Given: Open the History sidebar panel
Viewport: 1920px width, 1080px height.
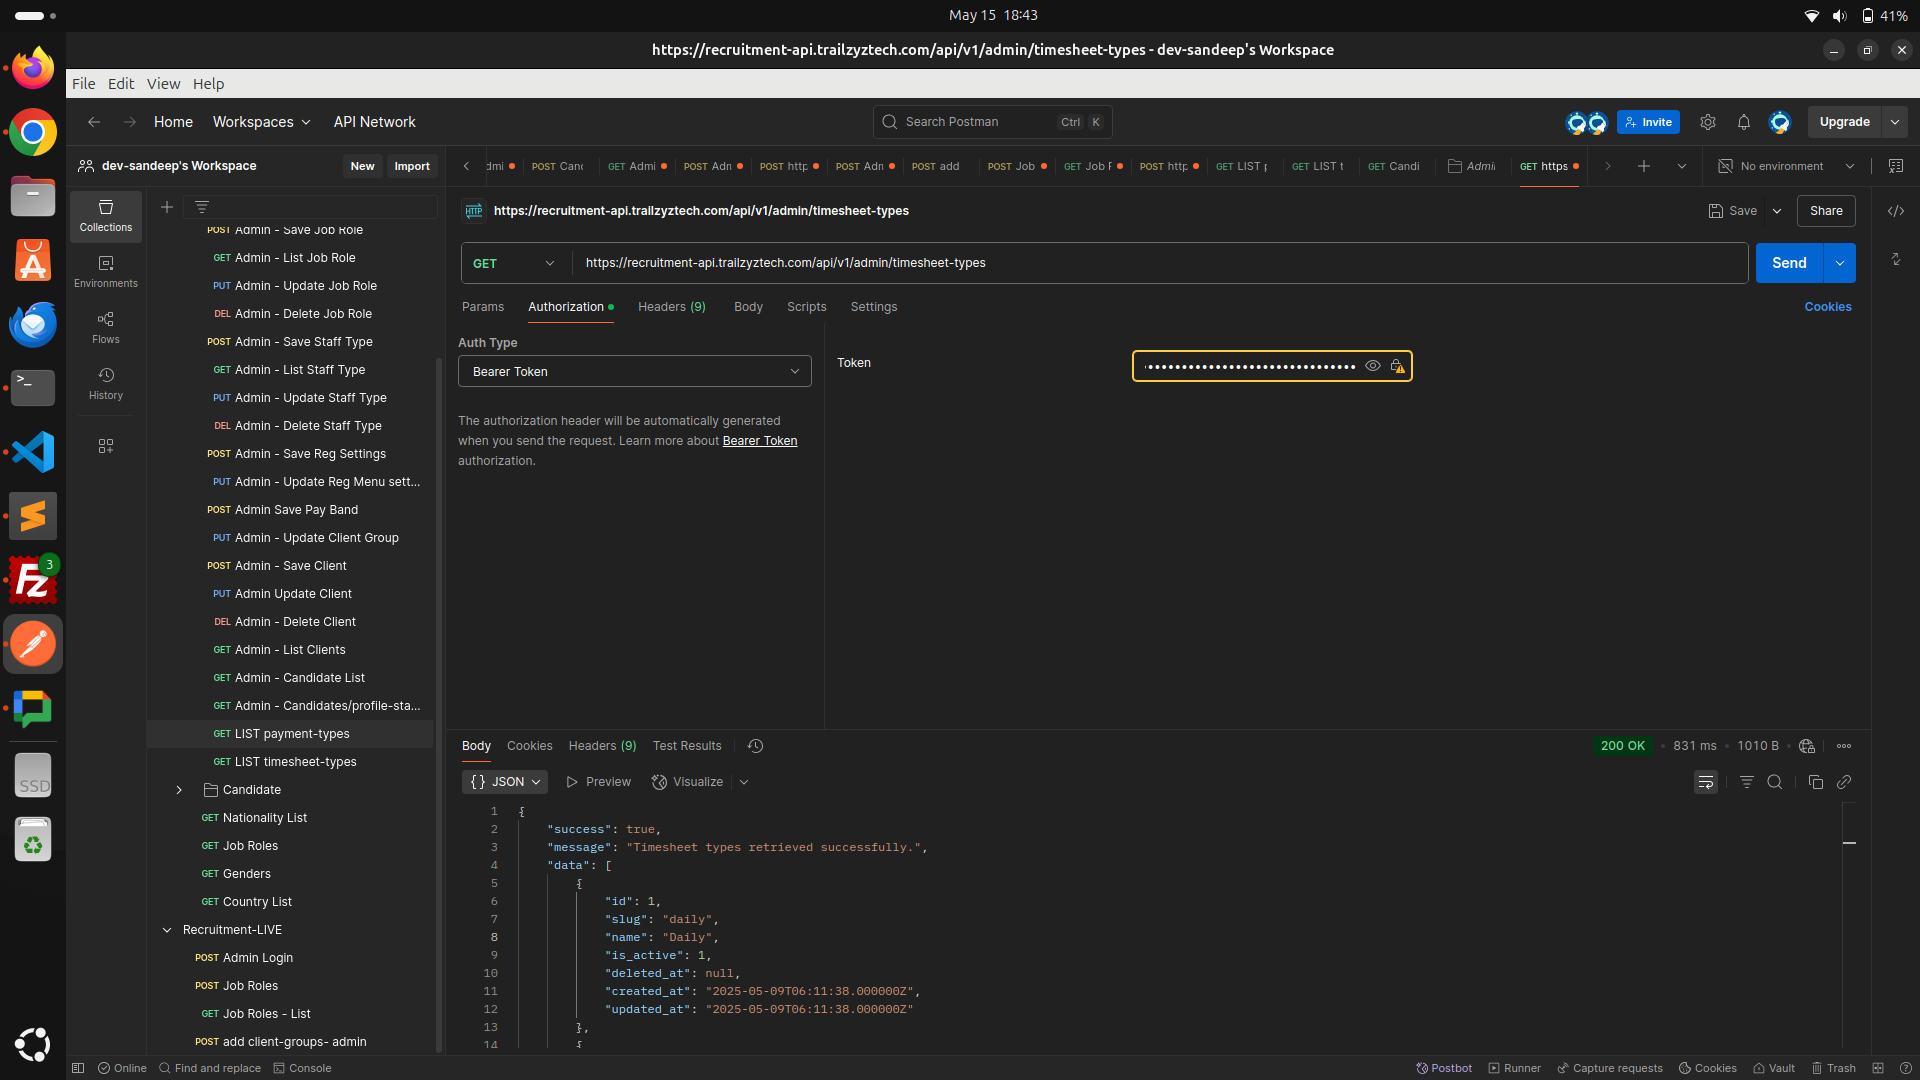Looking at the screenshot, I should [x=106, y=384].
